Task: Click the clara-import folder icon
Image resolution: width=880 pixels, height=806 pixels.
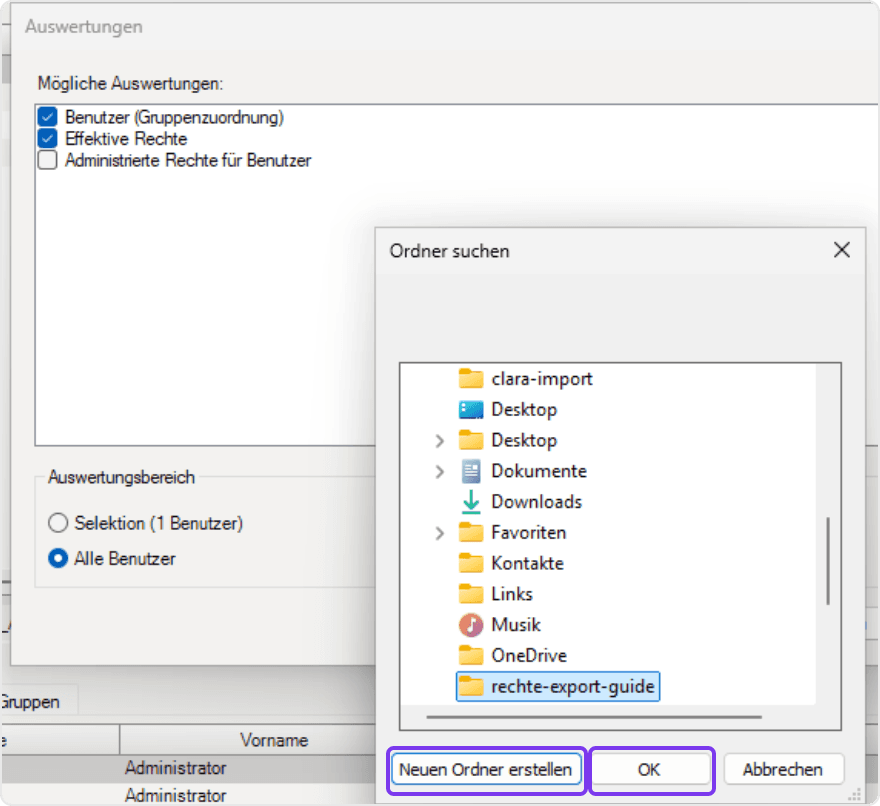Action: click(x=471, y=379)
